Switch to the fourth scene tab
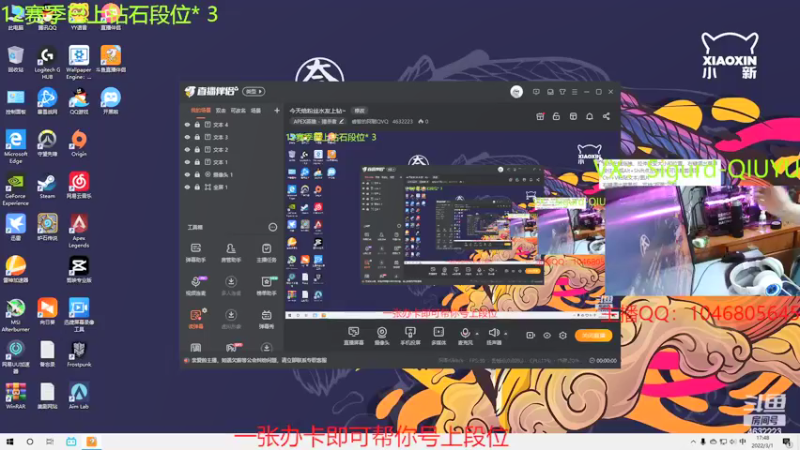800x450 pixels. point(256,110)
